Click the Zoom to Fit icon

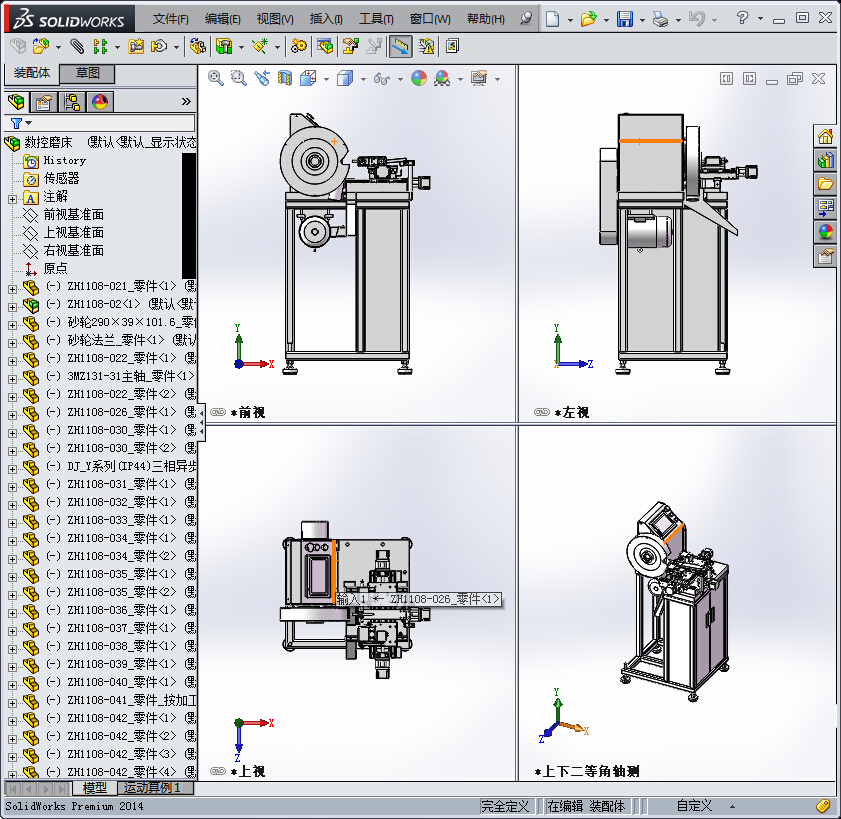coord(216,79)
